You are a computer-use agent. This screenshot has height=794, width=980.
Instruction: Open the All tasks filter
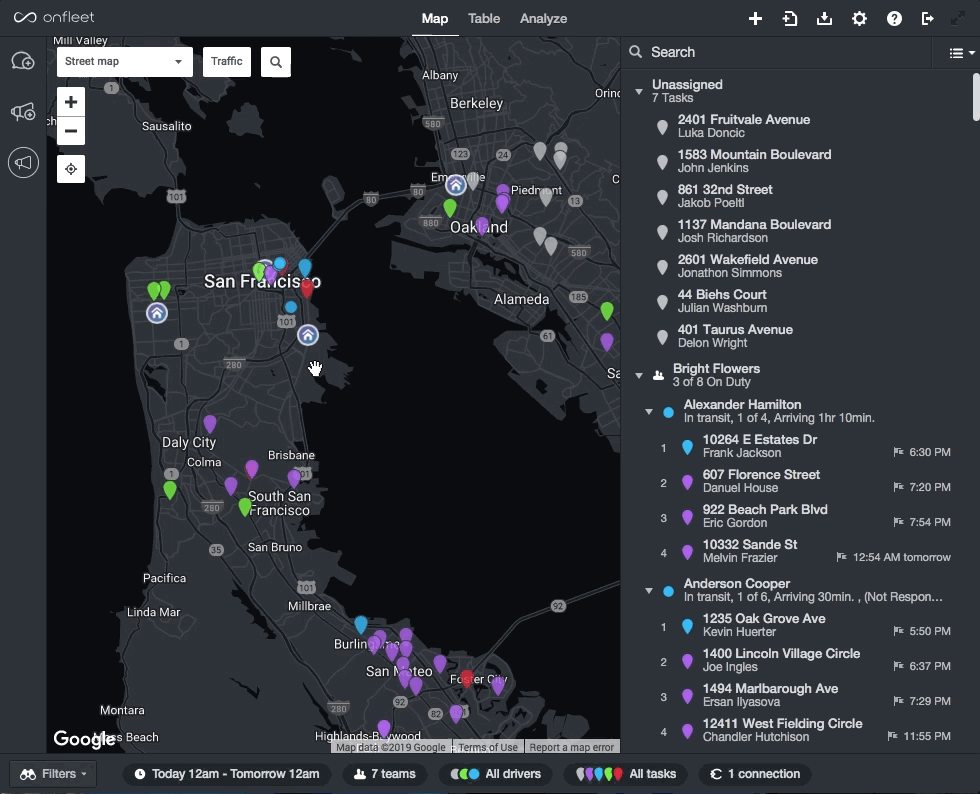click(x=625, y=774)
